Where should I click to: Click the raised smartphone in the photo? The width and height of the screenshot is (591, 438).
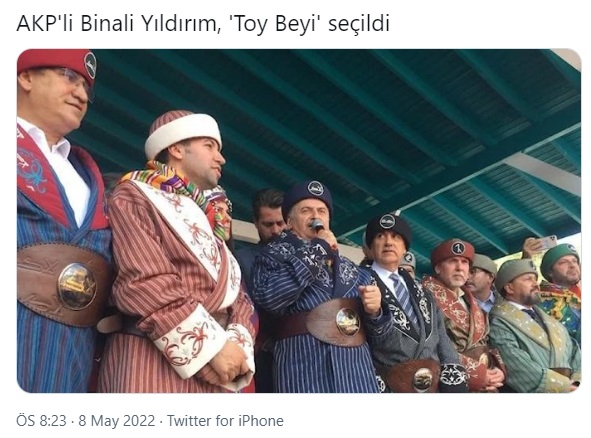tap(548, 242)
